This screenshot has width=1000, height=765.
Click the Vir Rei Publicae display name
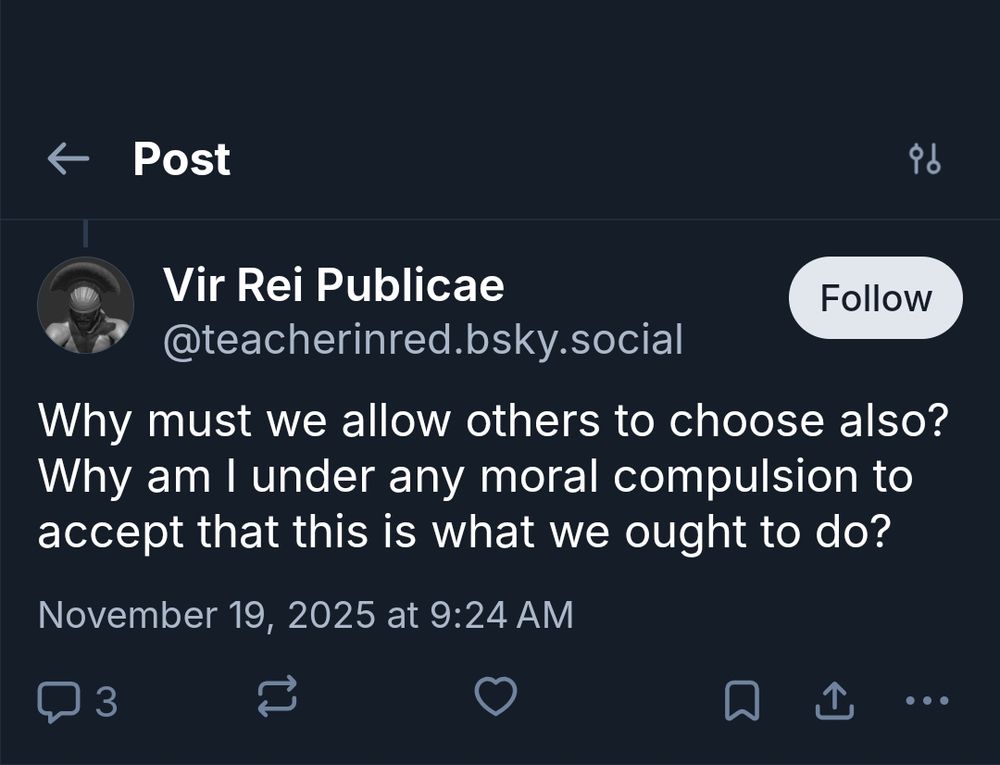[x=334, y=287]
